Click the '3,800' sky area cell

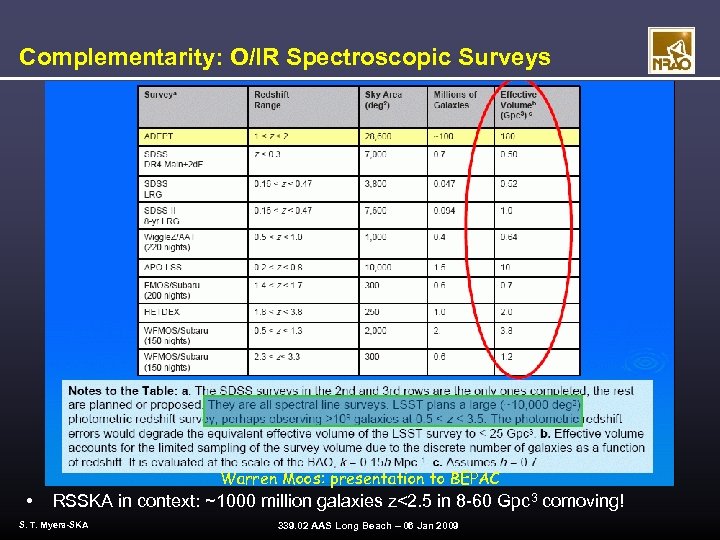(393, 189)
